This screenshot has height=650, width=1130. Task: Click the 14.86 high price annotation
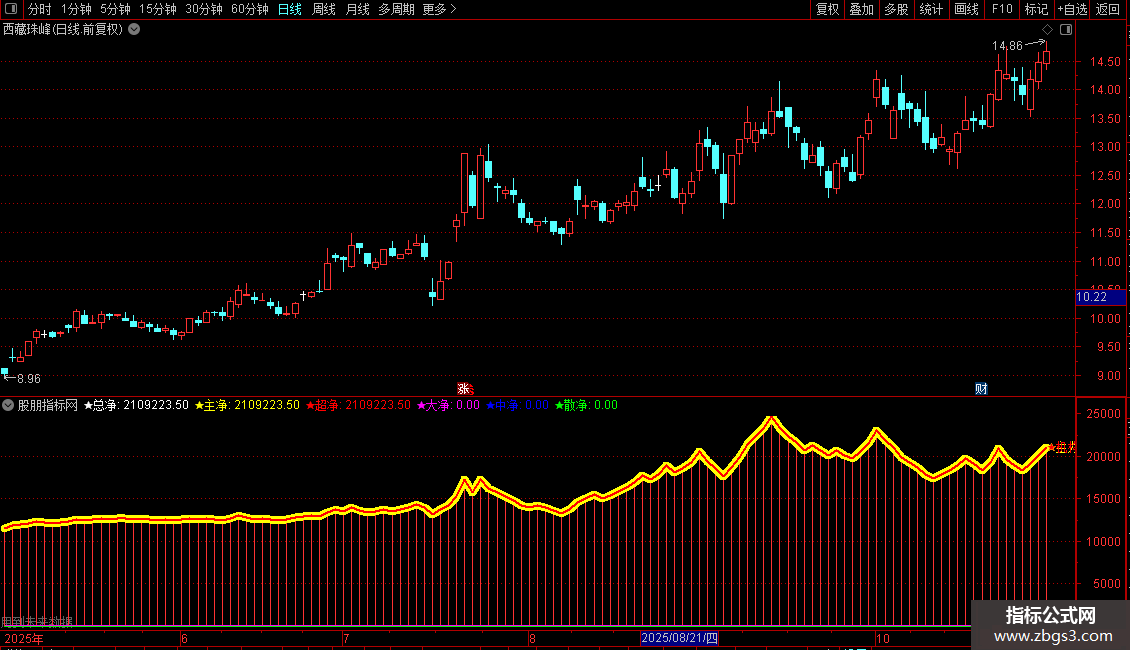point(1007,46)
